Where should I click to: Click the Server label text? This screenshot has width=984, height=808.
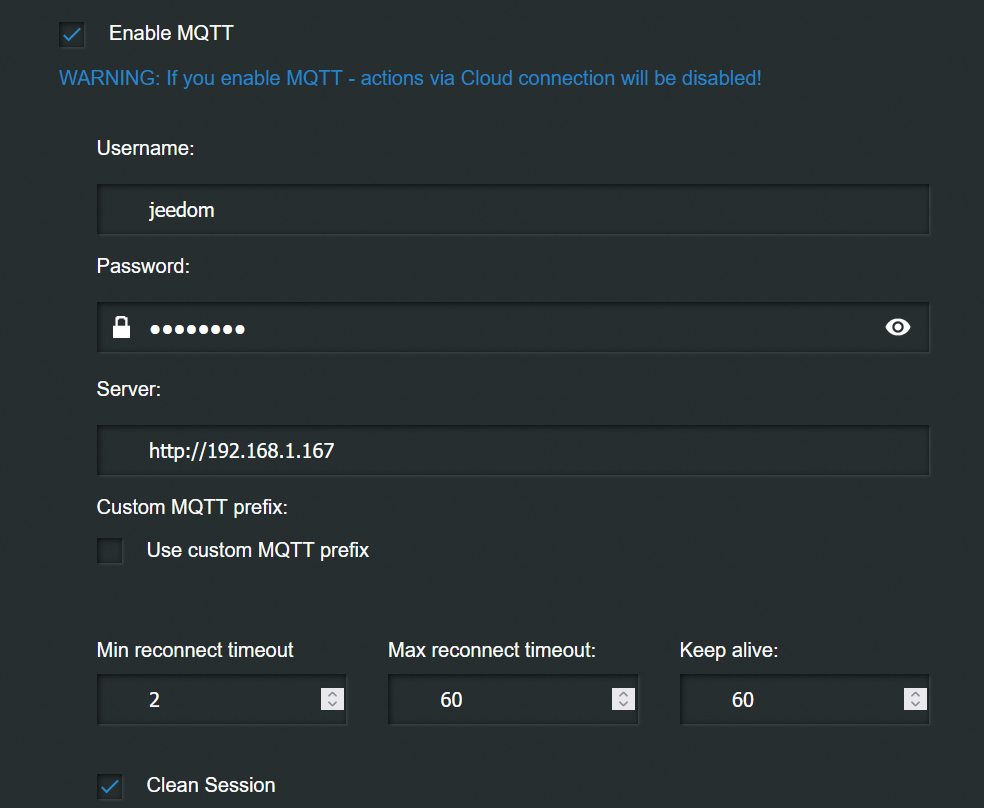tap(128, 389)
